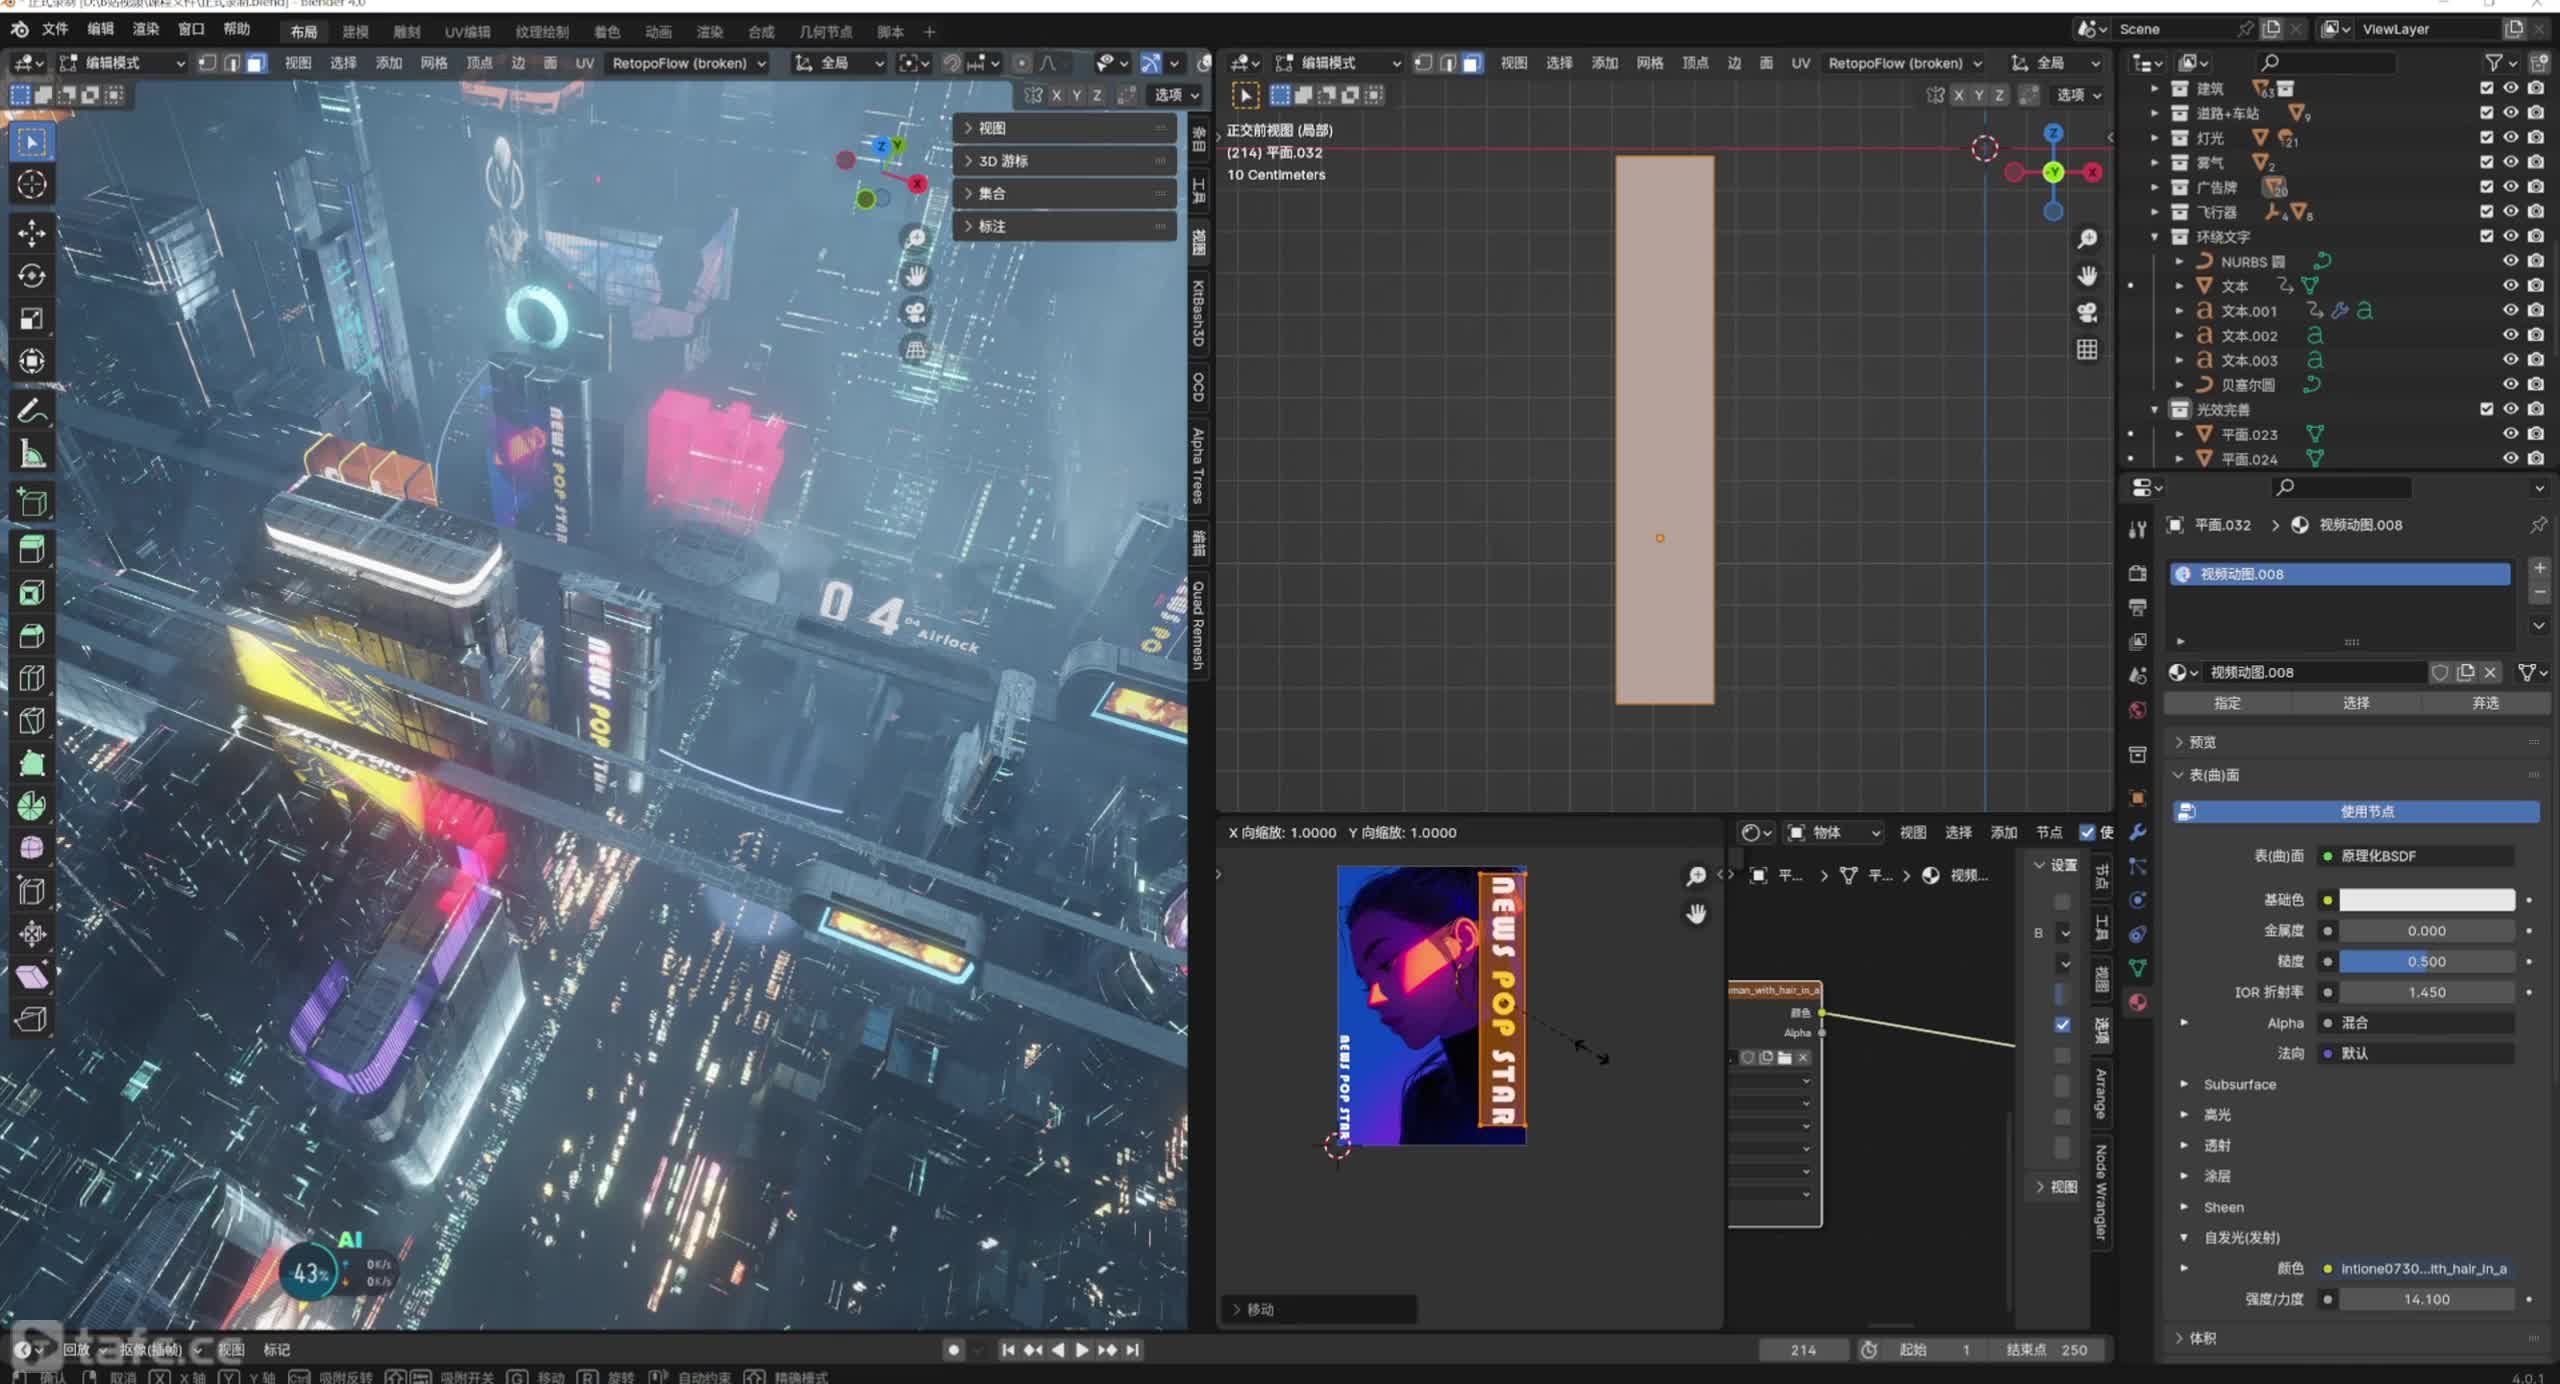Hide 文本.001 object with eye icon
The image size is (2560, 1384).
(x=2511, y=310)
